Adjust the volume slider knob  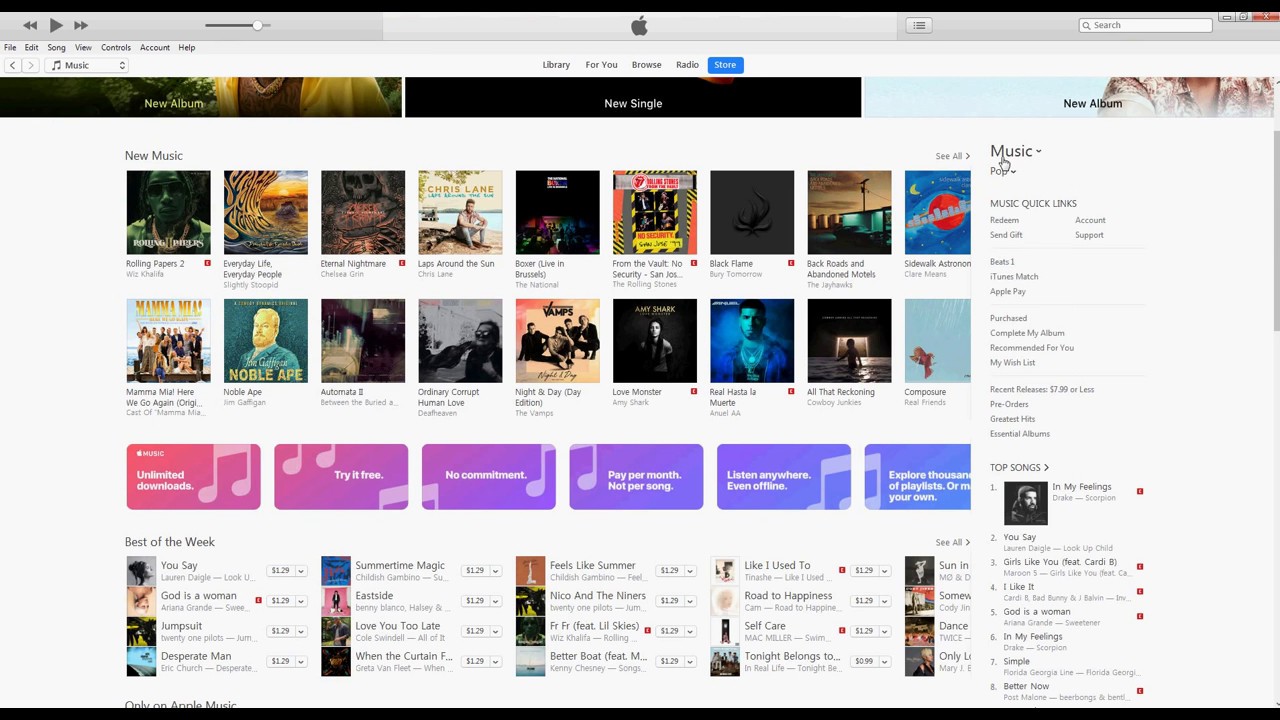(257, 25)
